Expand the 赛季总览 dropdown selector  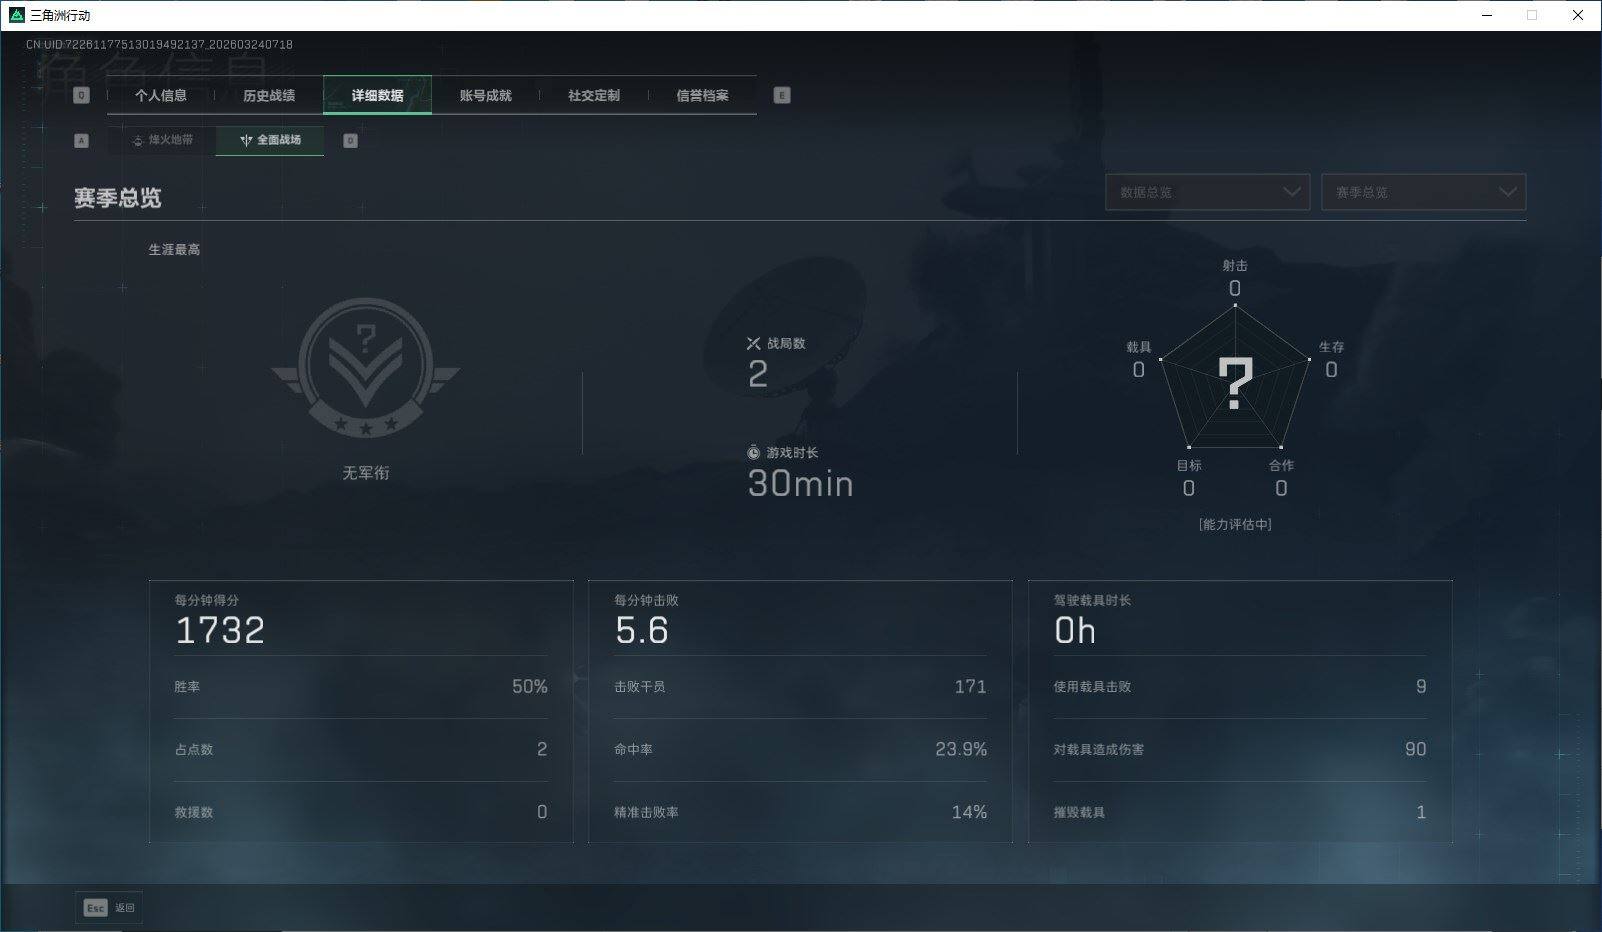(1424, 192)
